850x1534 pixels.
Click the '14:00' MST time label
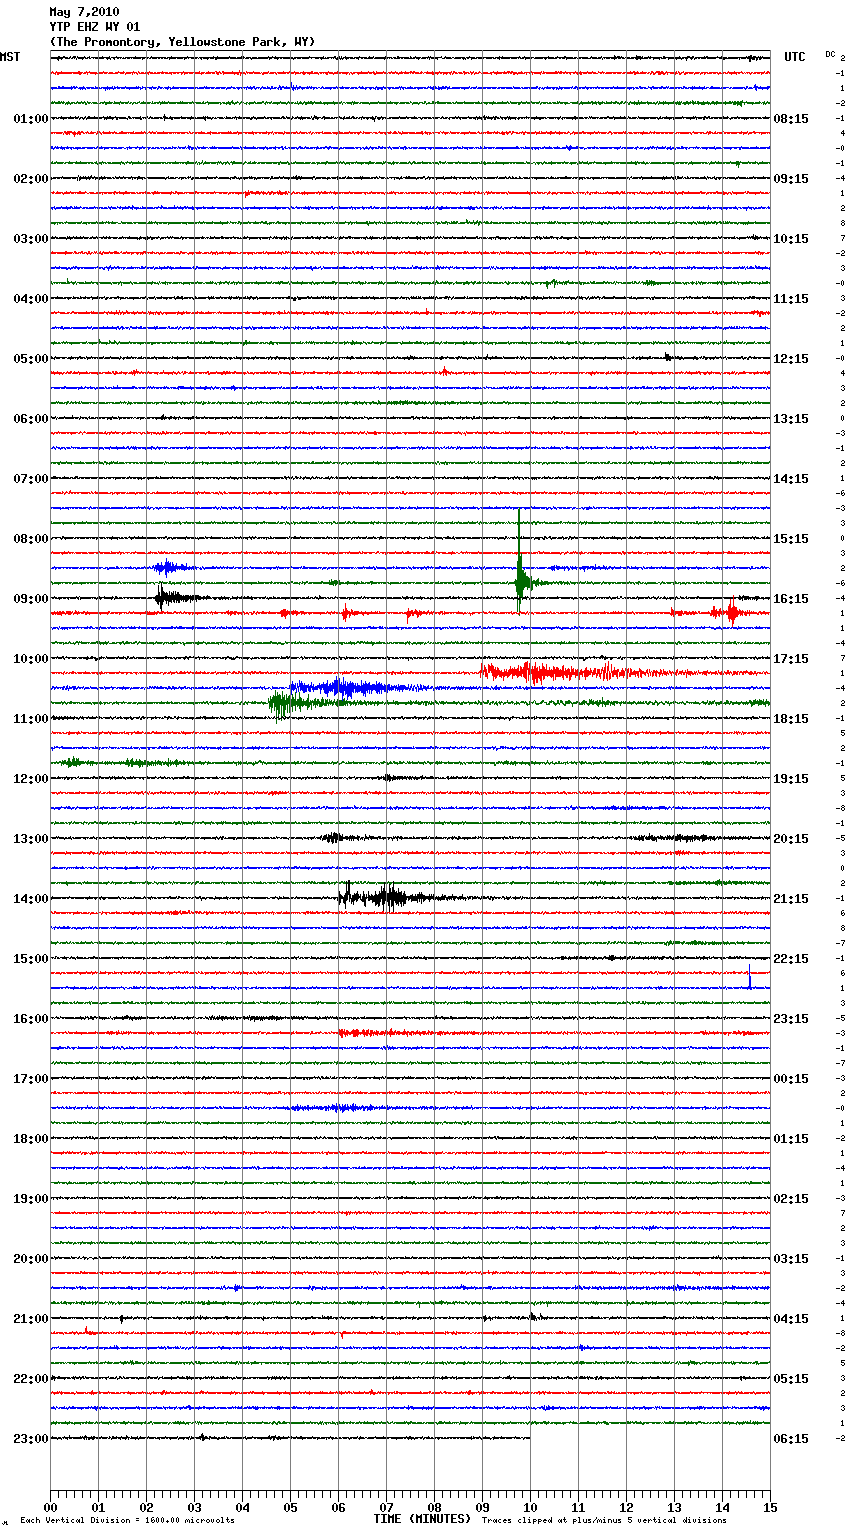(x=31, y=899)
